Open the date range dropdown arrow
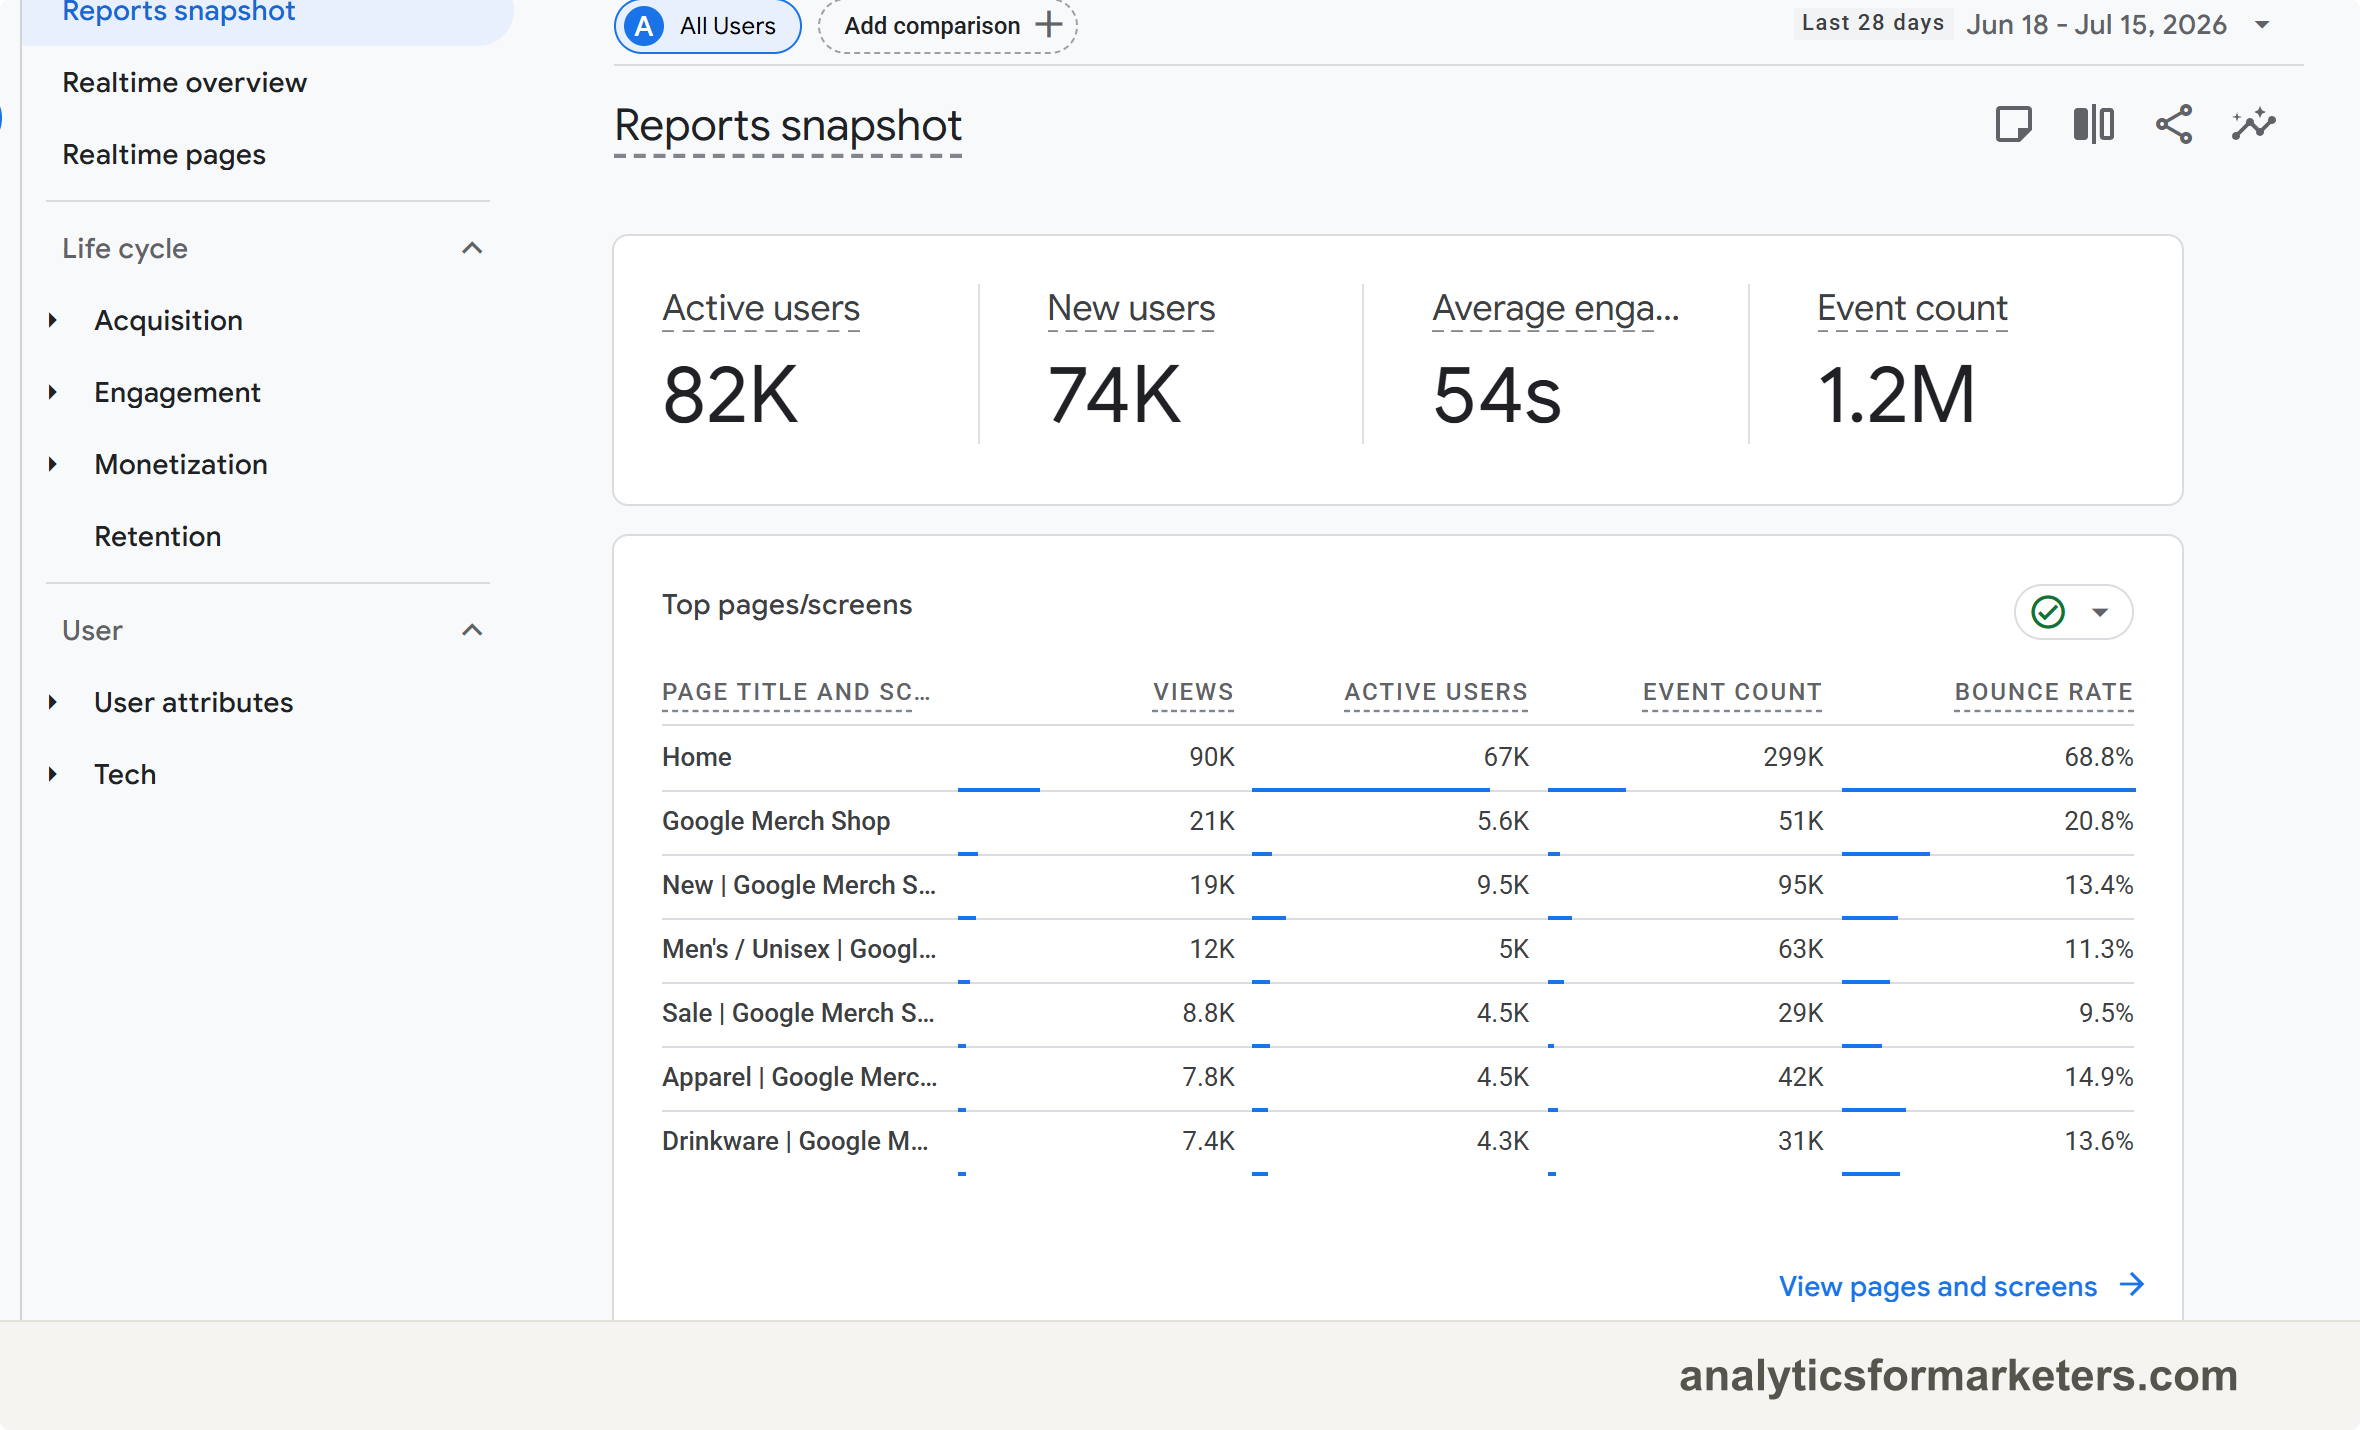The width and height of the screenshot is (2360, 1430). tap(2262, 25)
